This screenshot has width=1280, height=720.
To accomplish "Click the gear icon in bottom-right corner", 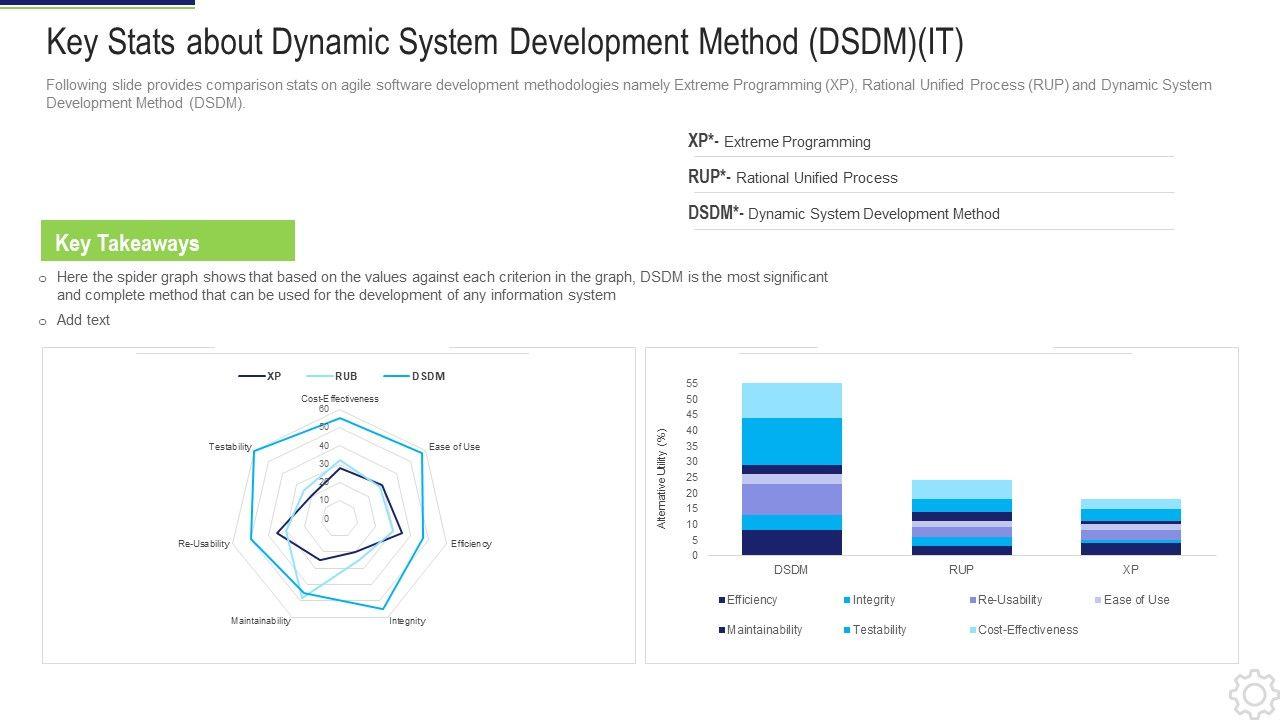I will tap(1253, 695).
